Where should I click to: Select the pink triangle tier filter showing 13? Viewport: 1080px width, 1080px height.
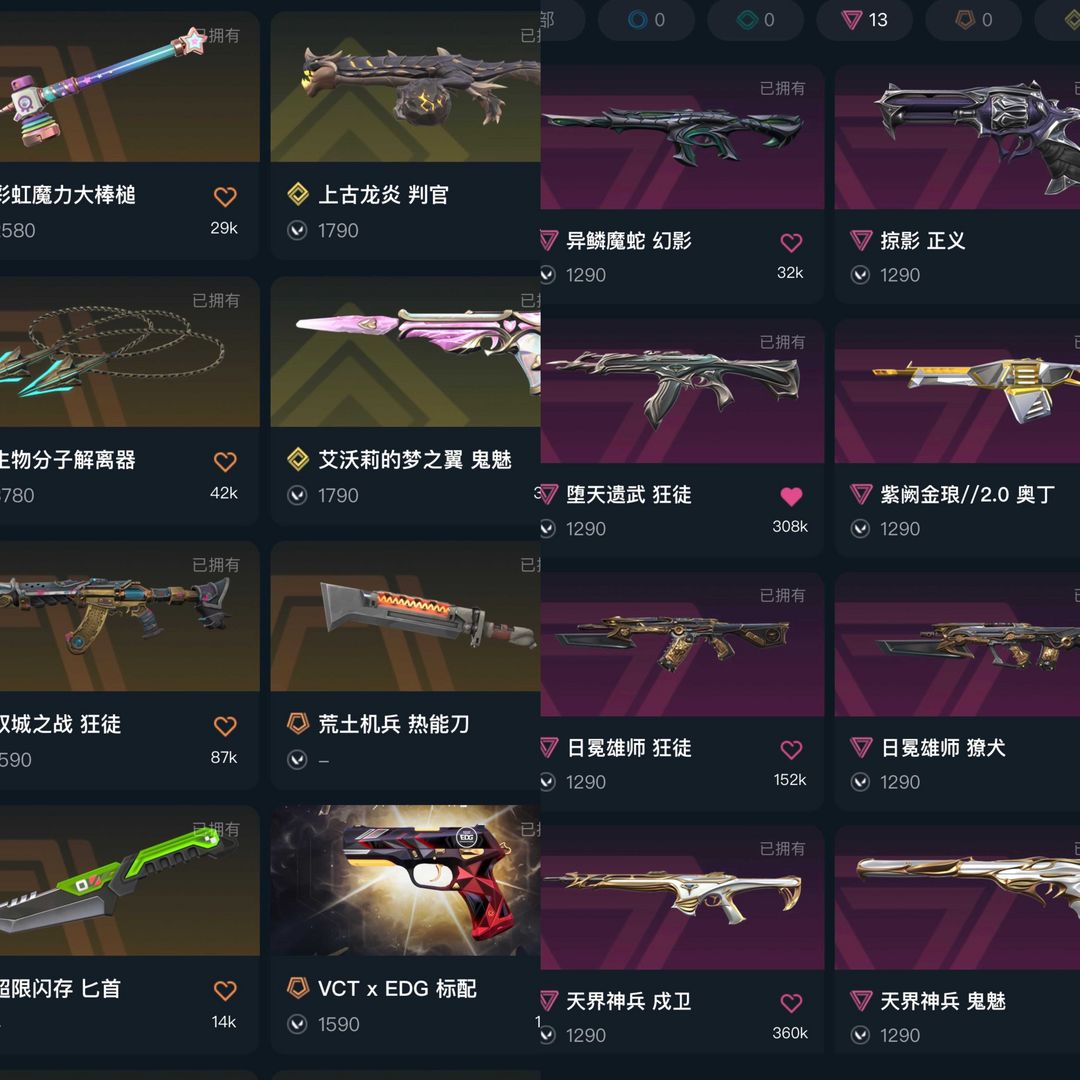click(x=864, y=20)
